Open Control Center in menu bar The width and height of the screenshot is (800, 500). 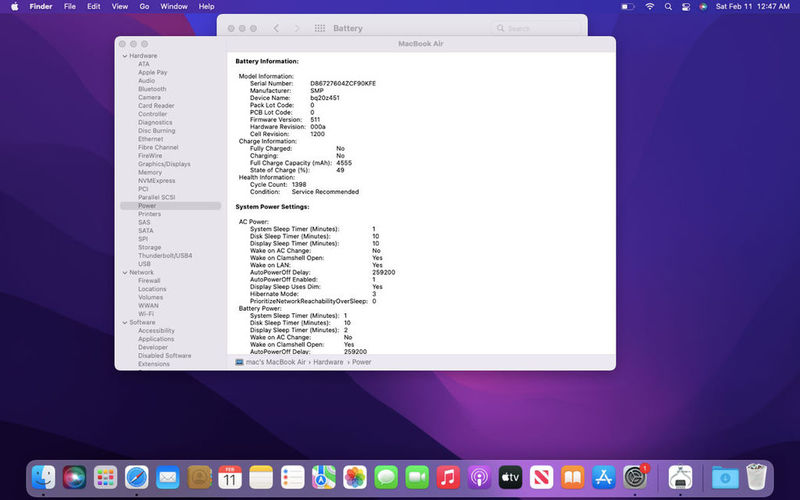point(686,7)
